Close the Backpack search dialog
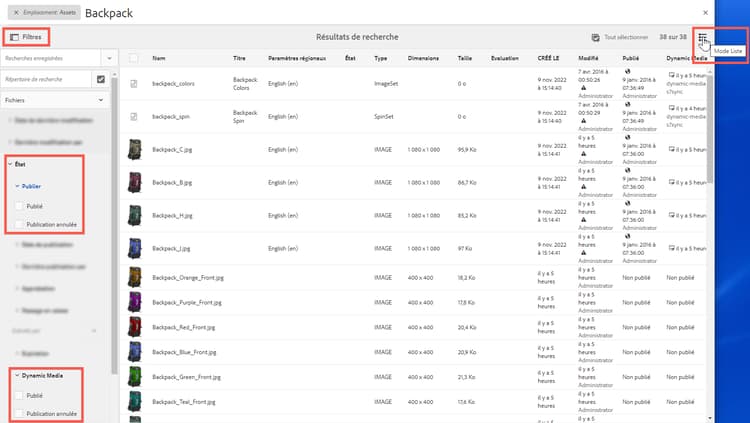 [705, 13]
